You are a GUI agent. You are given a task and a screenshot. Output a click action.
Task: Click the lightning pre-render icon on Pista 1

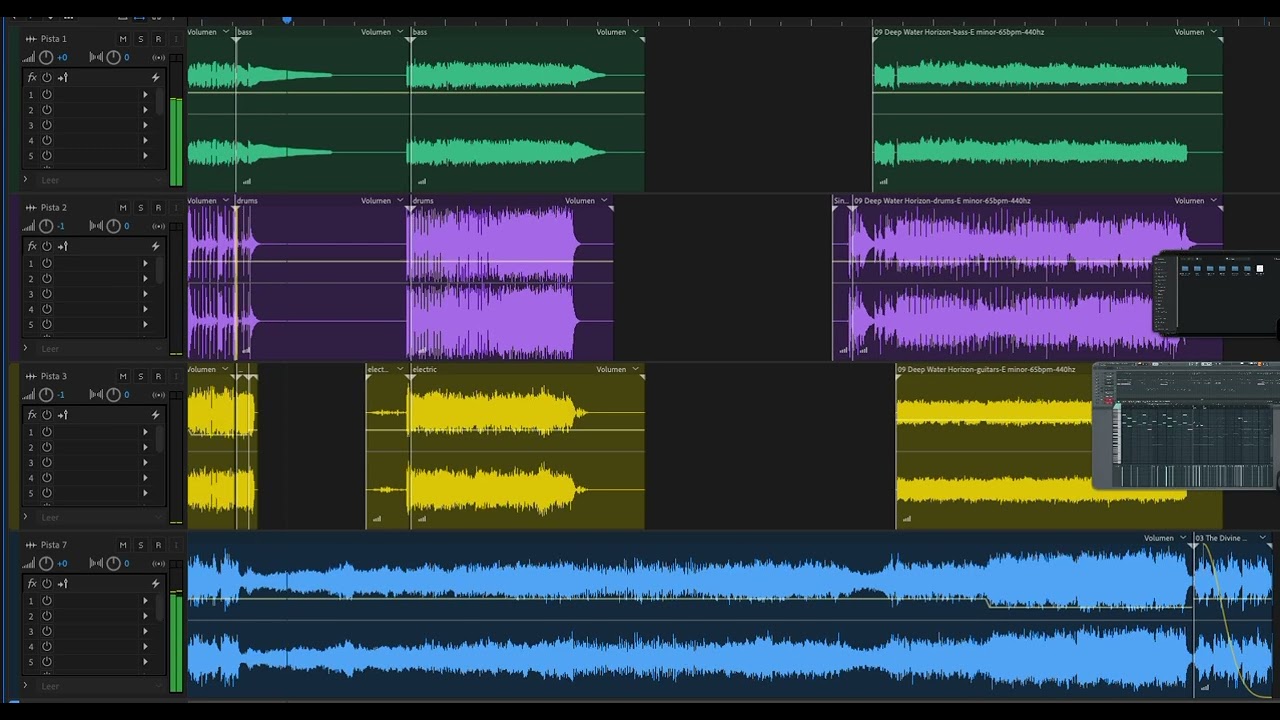pos(155,77)
